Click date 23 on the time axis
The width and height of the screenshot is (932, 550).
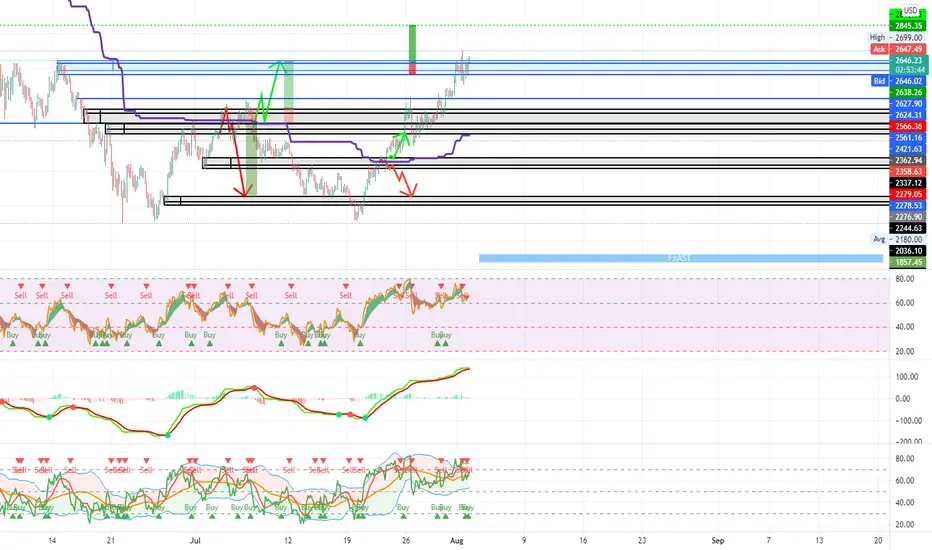[x=642, y=540]
